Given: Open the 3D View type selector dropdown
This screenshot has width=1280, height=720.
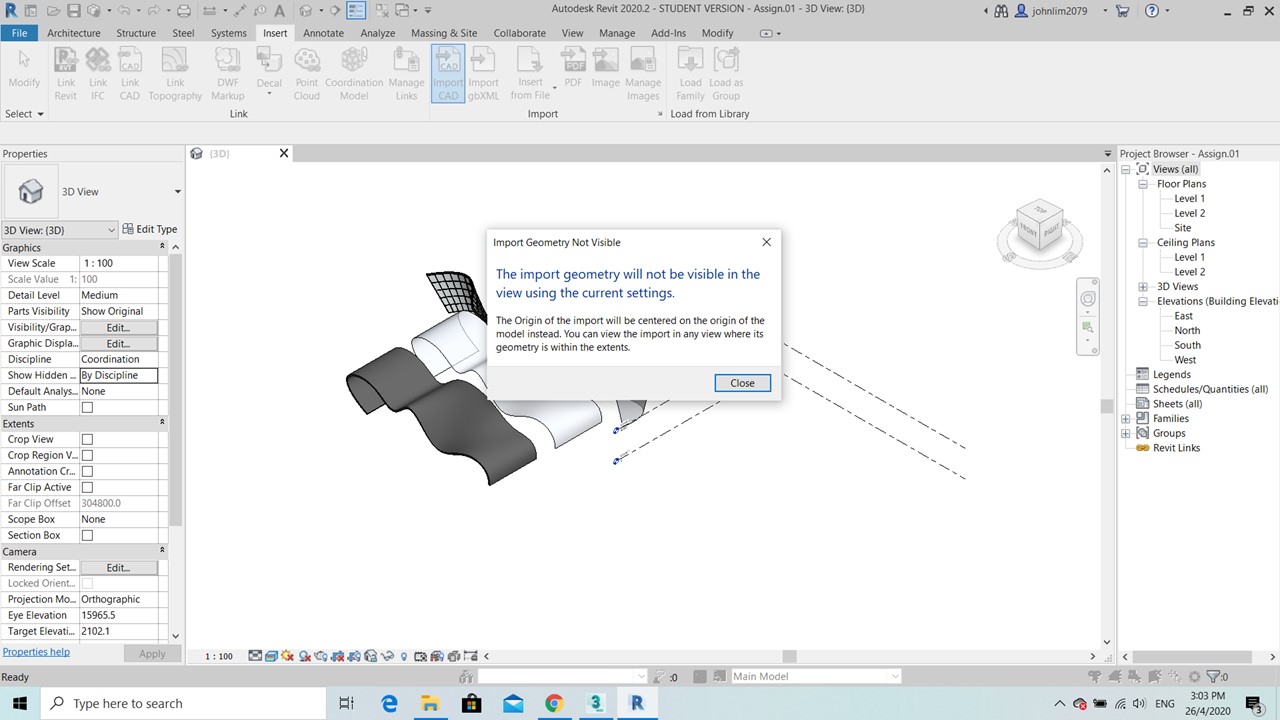Looking at the screenshot, I should 177,192.
